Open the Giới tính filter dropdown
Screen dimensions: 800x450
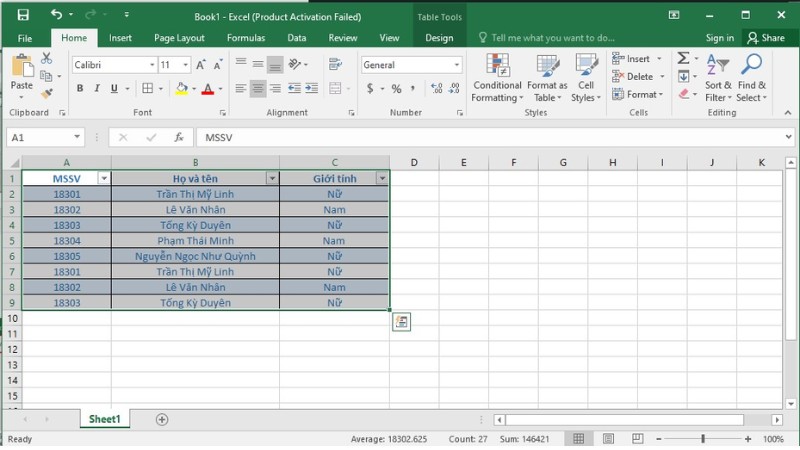pos(382,178)
